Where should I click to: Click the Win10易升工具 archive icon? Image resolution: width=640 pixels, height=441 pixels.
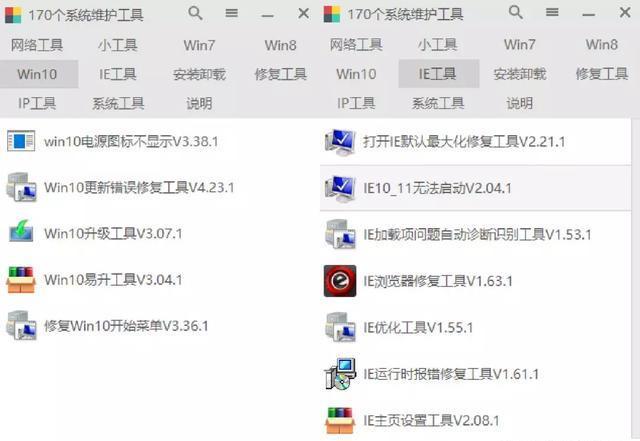tap(21, 280)
